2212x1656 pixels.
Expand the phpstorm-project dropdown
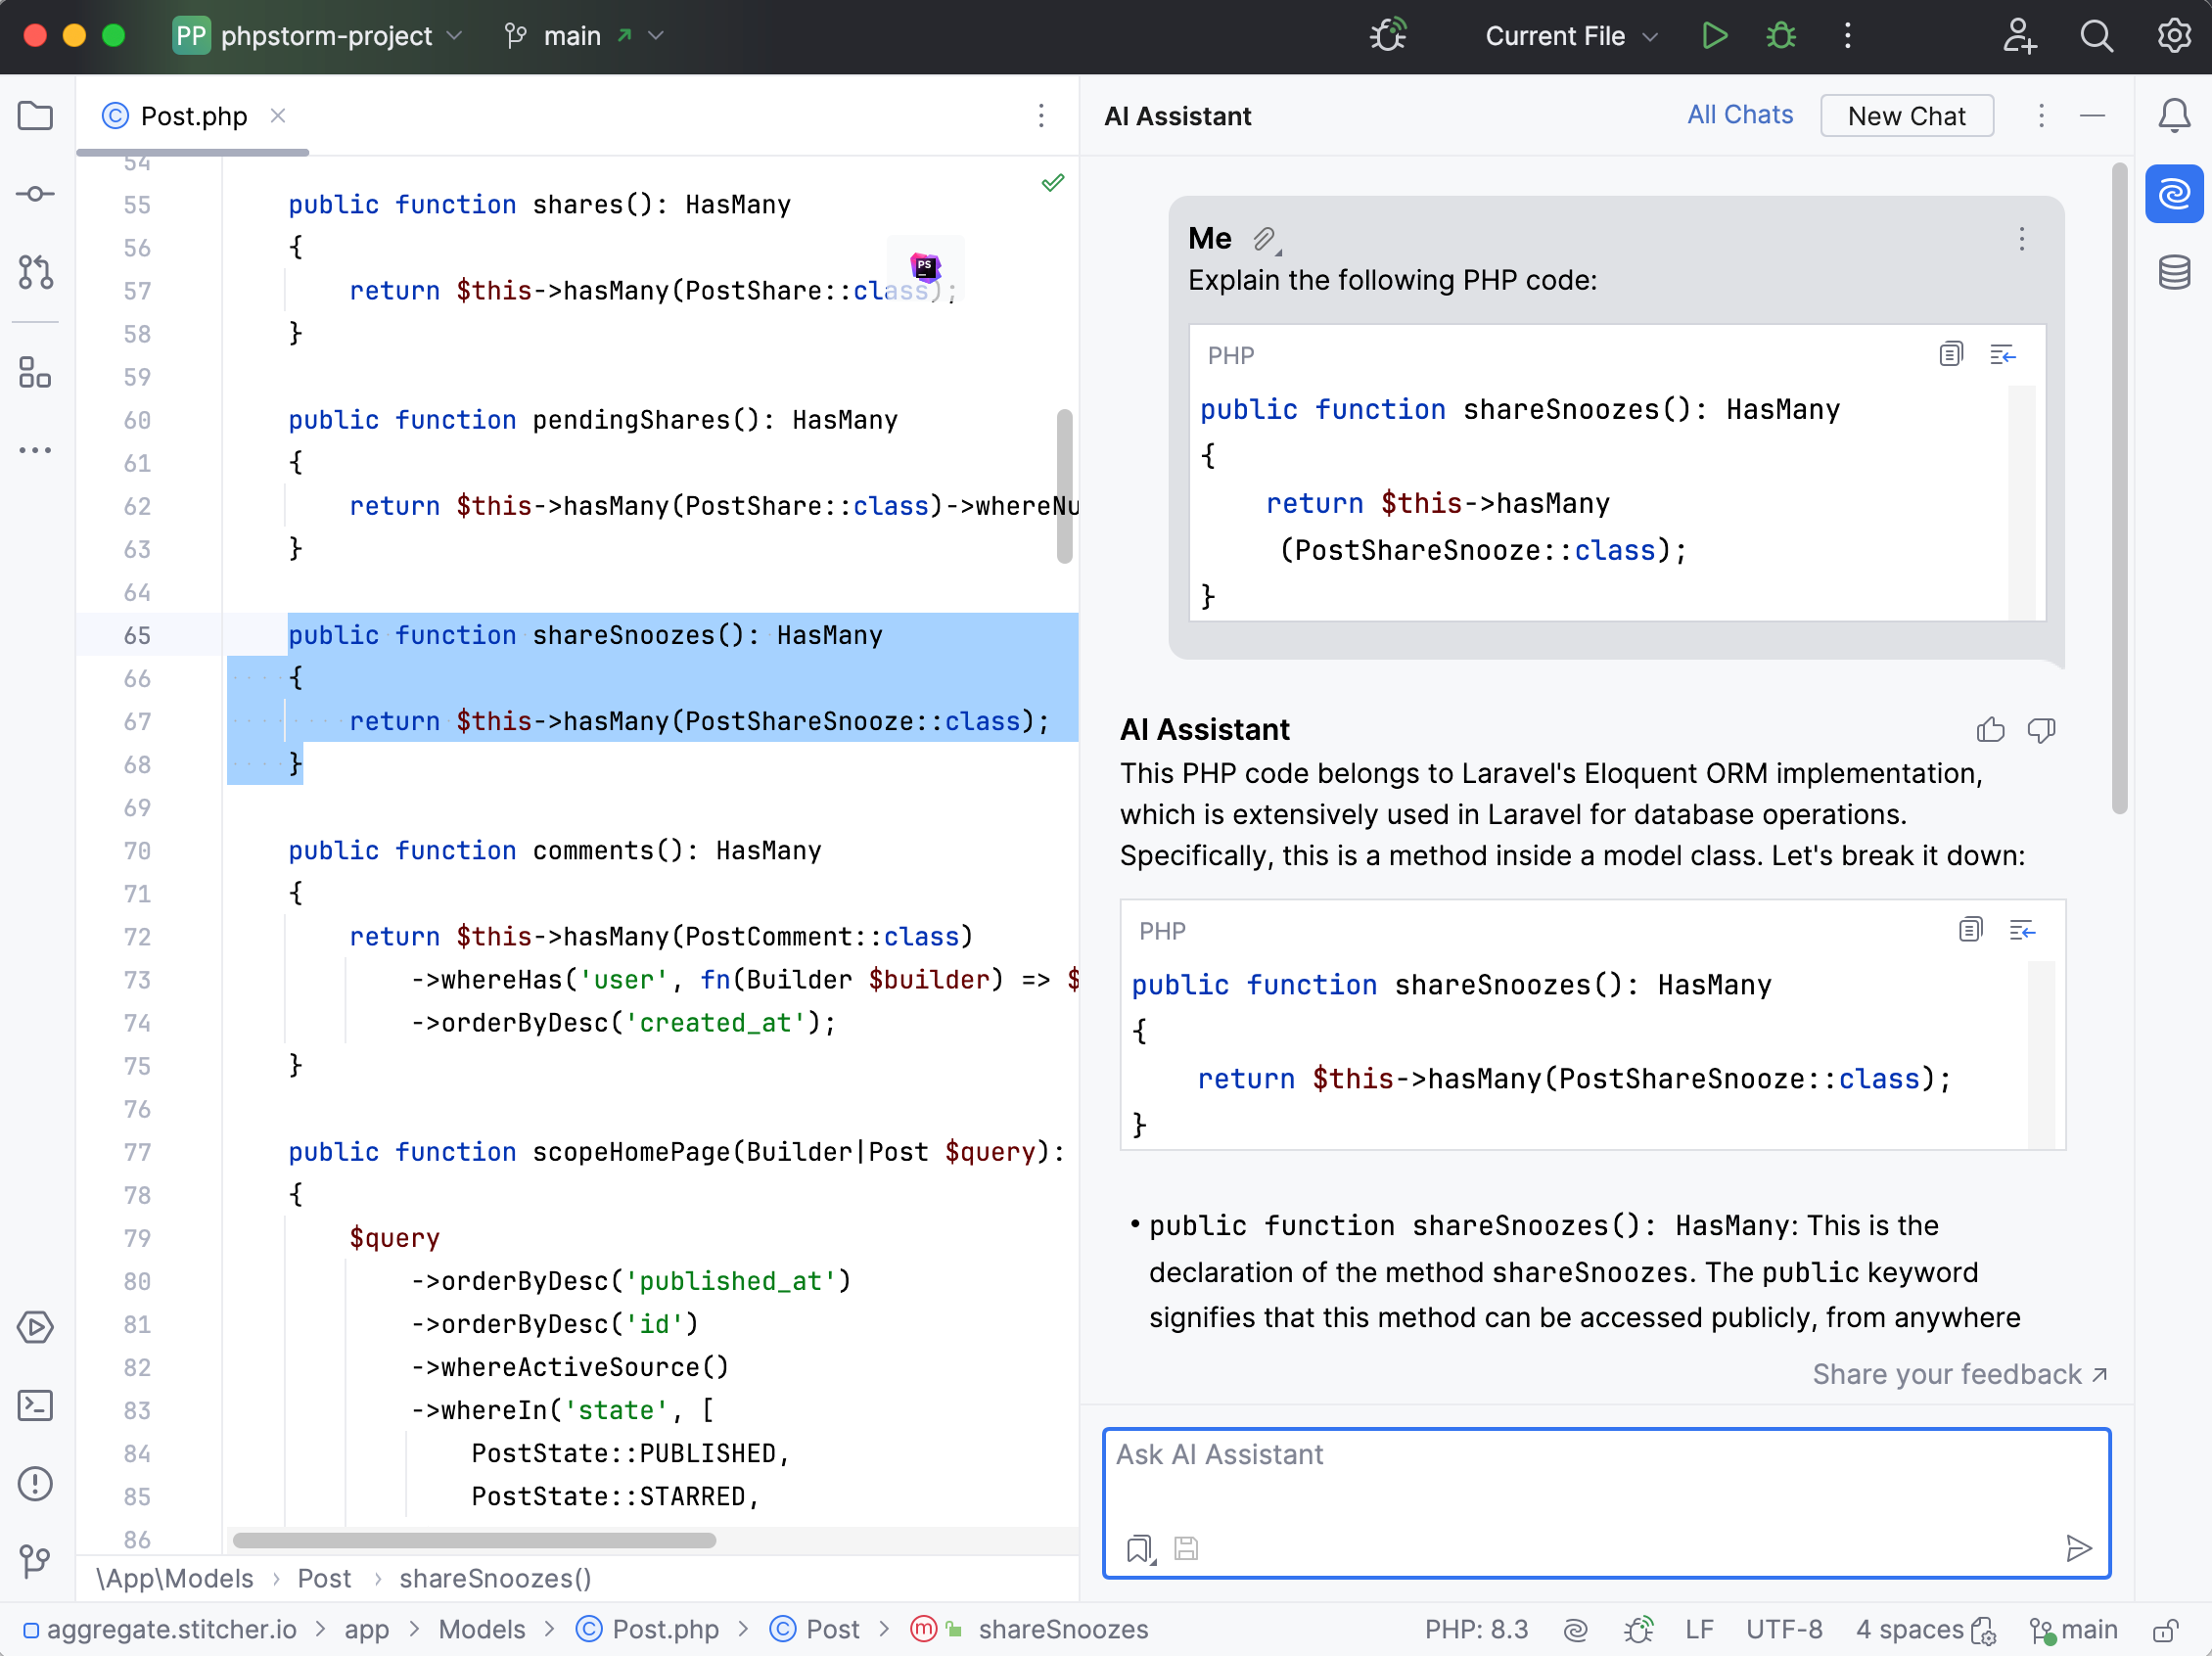(318, 36)
